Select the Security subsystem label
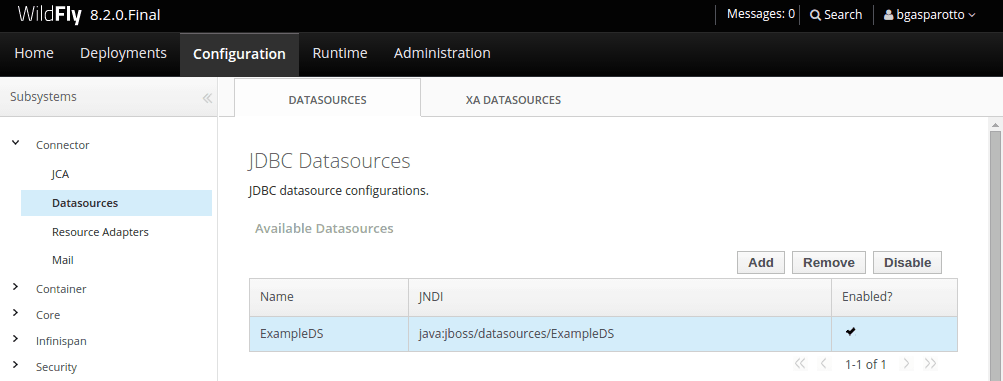The width and height of the screenshot is (1003, 381). point(56,368)
